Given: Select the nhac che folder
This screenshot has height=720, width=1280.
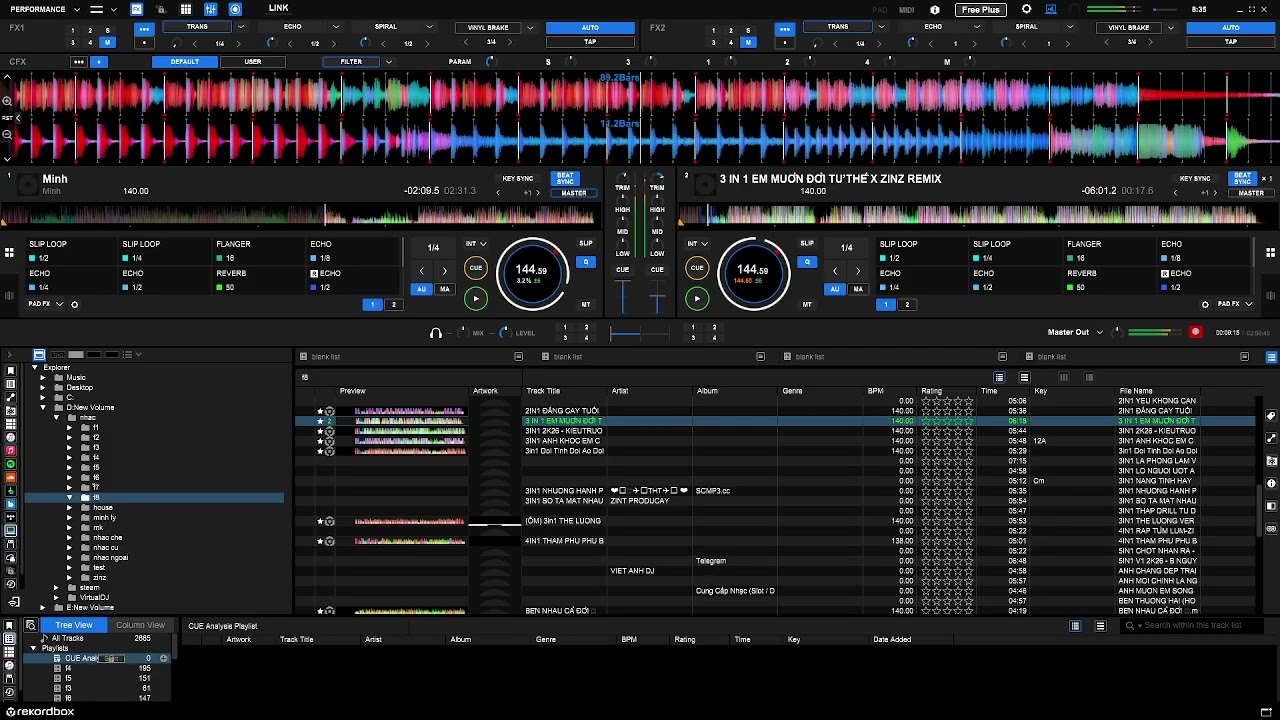Looking at the screenshot, I should pos(108,538).
